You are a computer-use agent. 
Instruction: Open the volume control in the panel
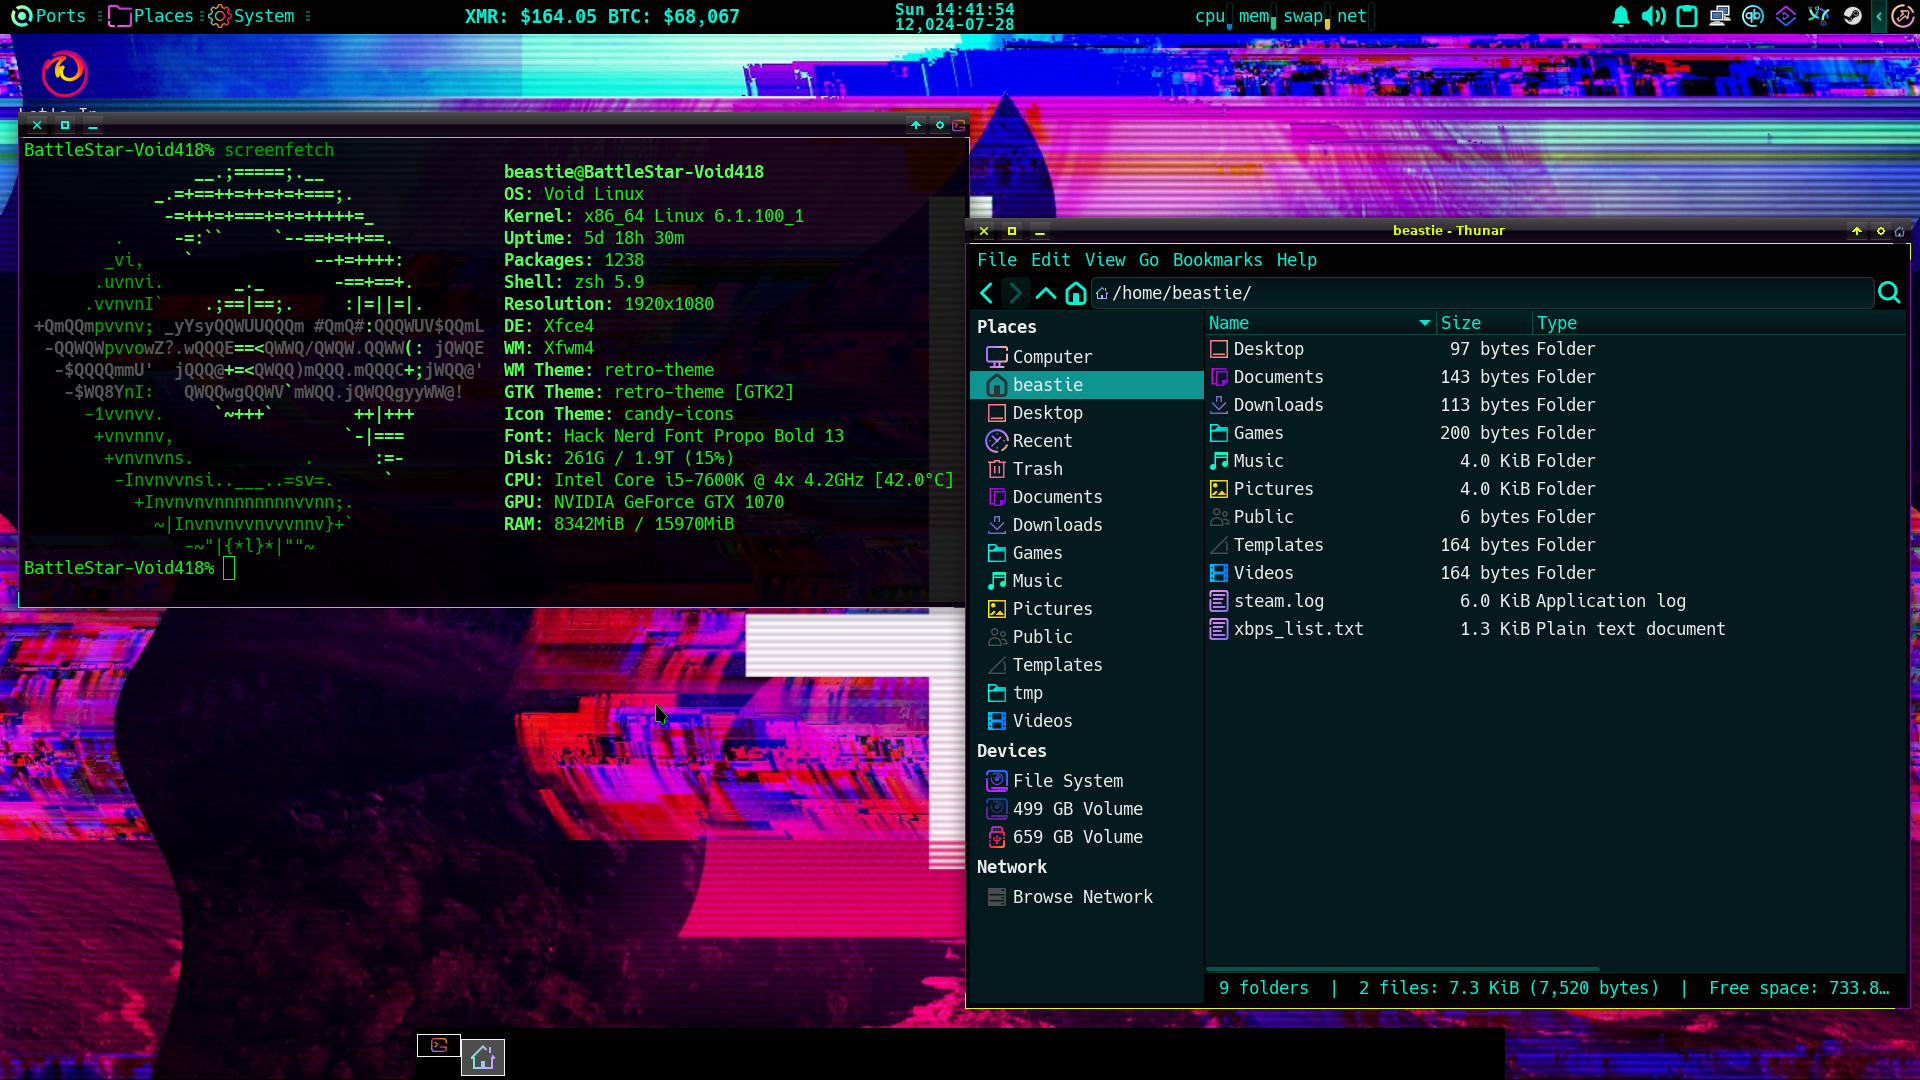[1653, 16]
